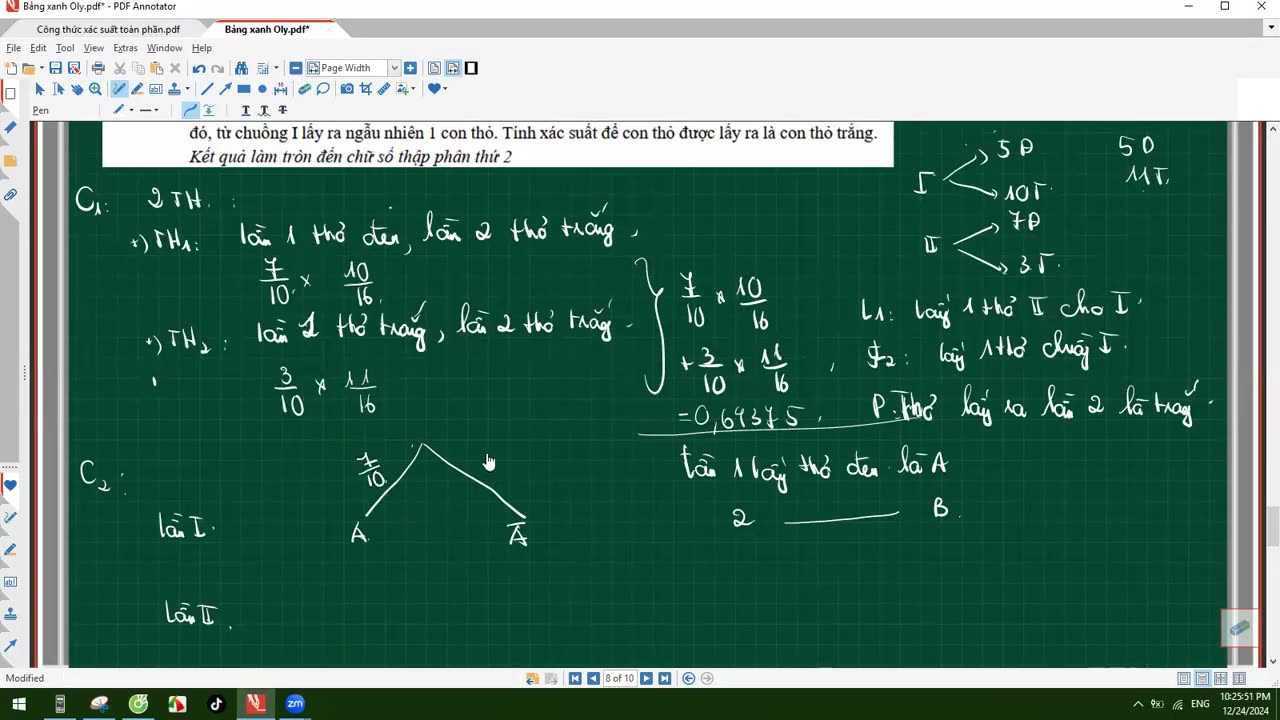Show hidden icons in system tray

coord(1138,704)
